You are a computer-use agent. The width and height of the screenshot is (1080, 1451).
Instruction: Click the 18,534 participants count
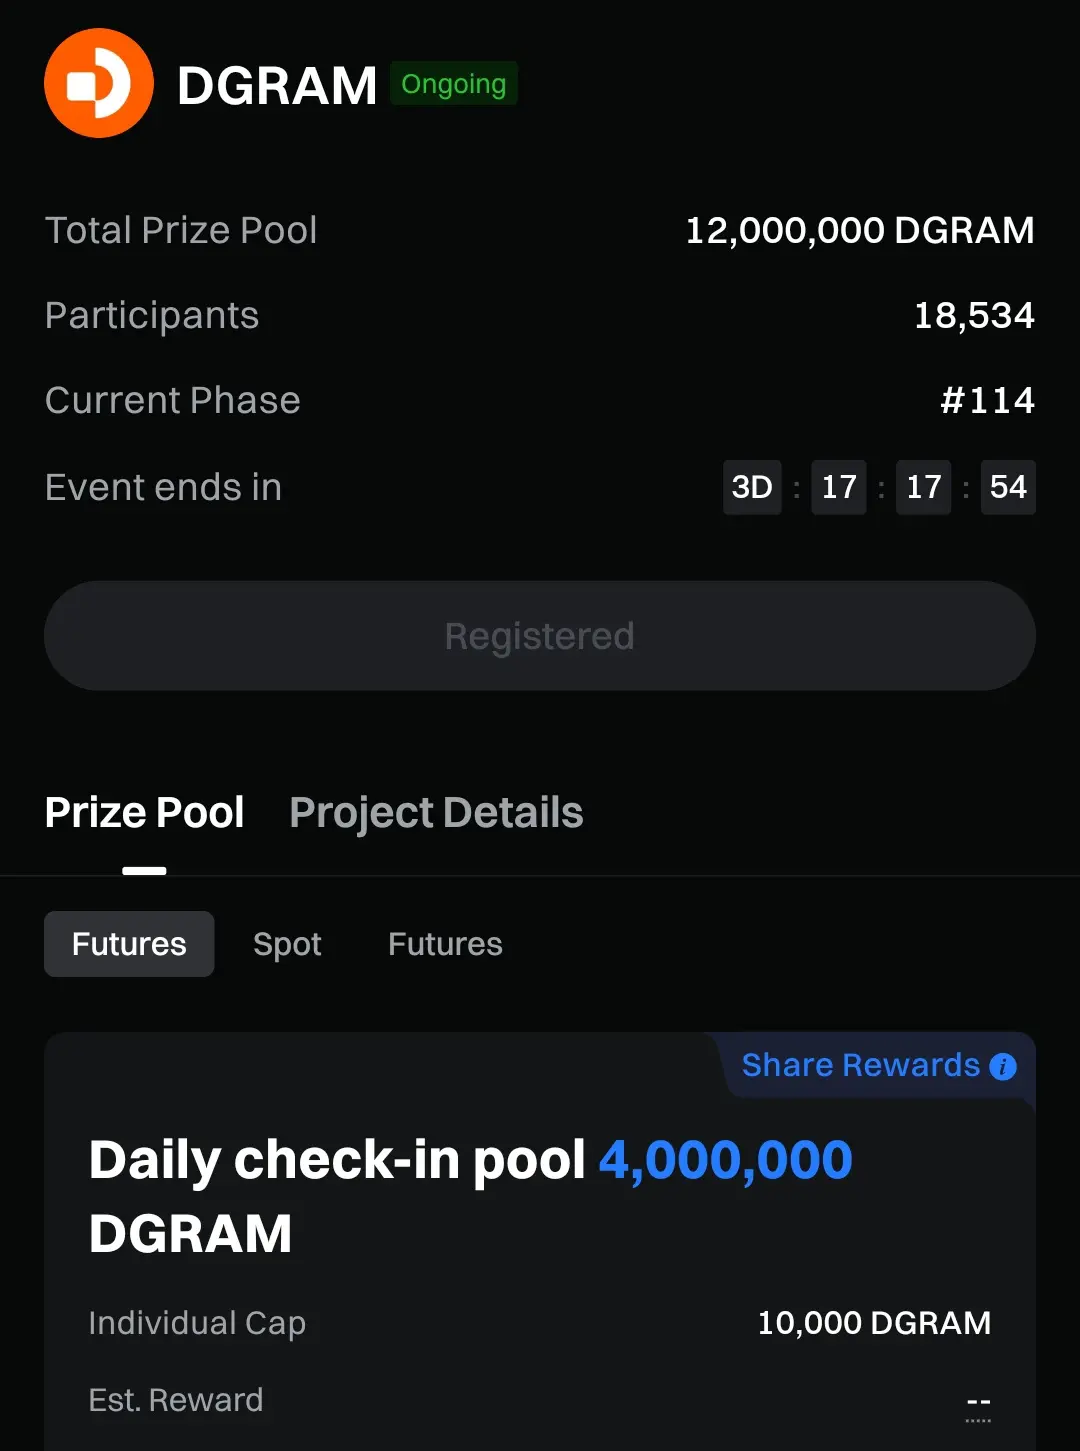(x=974, y=316)
